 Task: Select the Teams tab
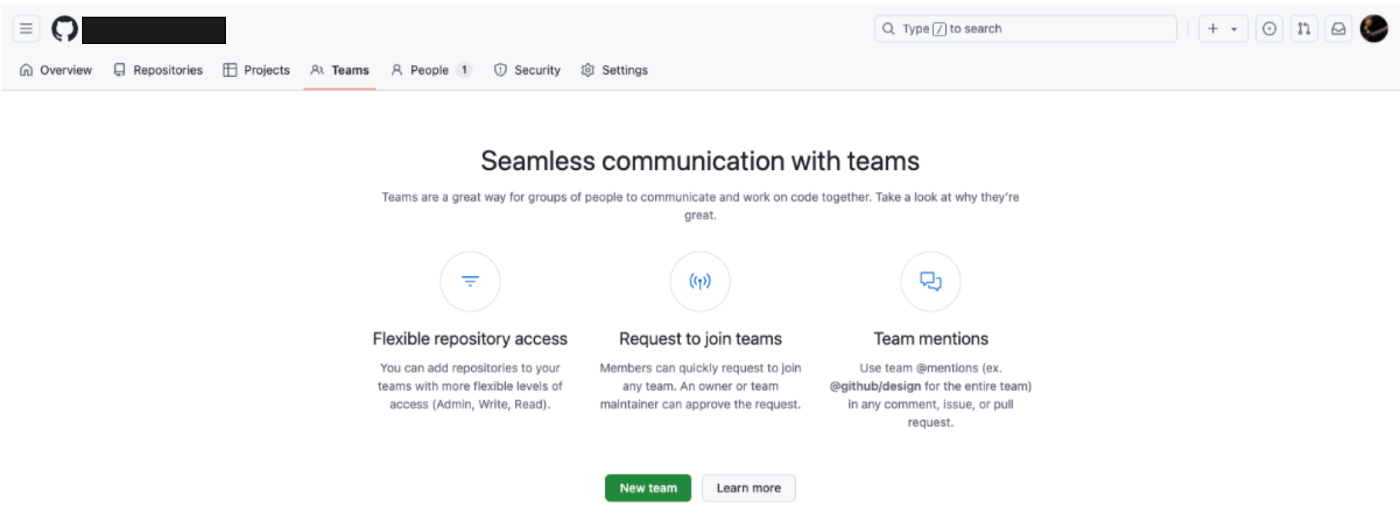[340, 70]
